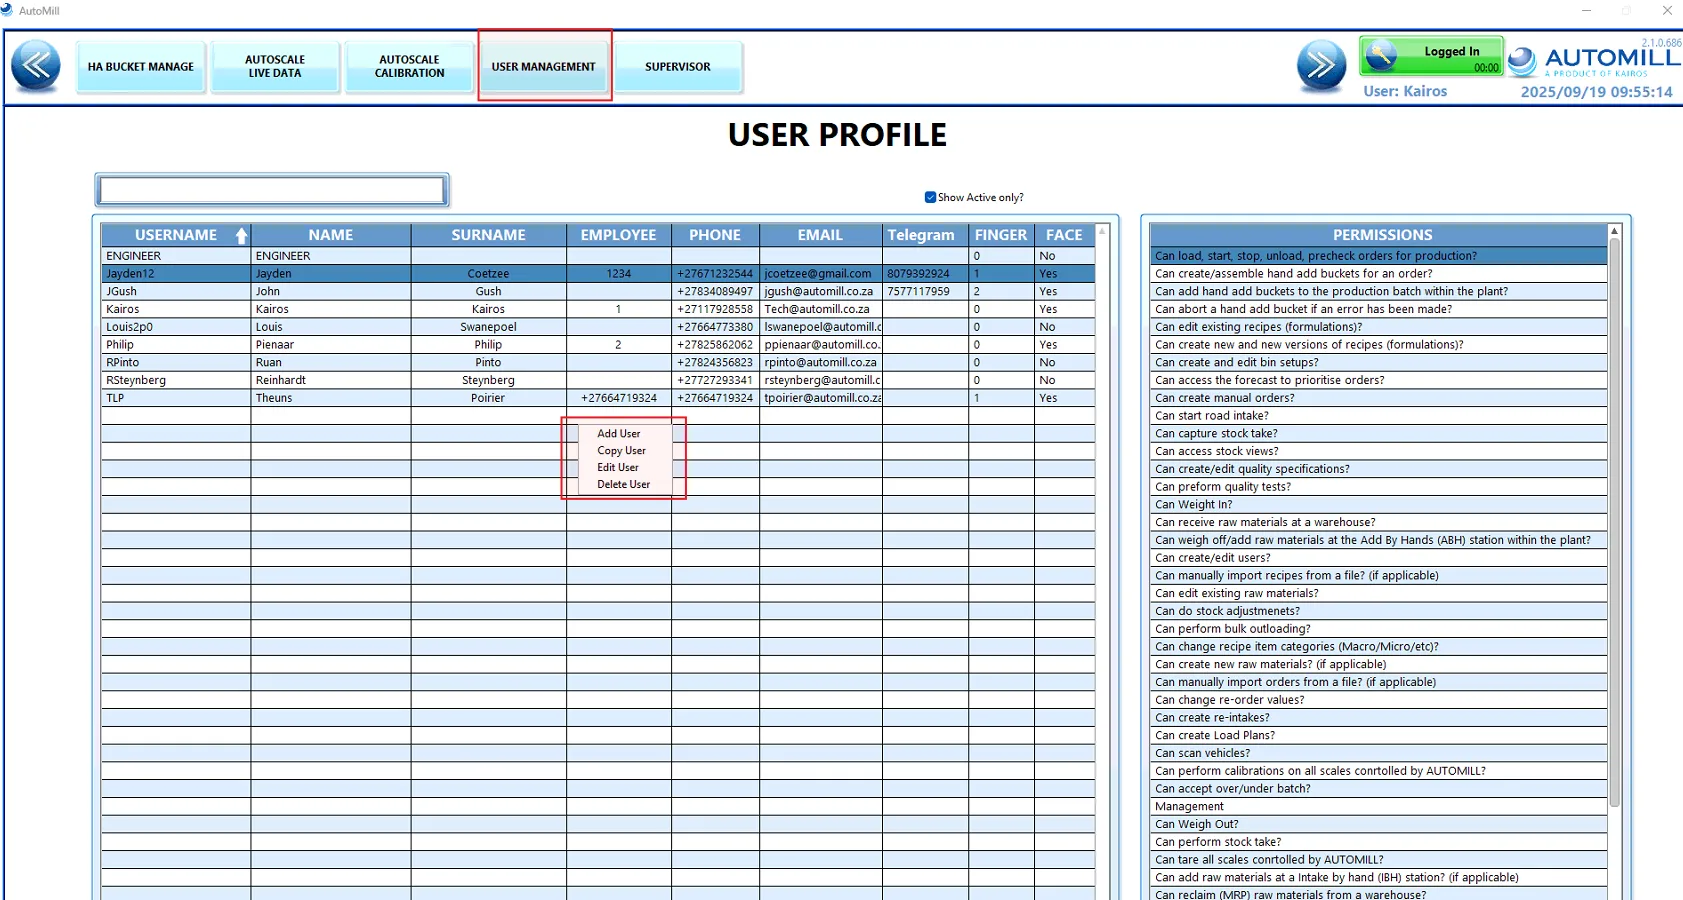Open HA BUCKET MANAGE tab
The image size is (1683, 900).
tap(141, 67)
